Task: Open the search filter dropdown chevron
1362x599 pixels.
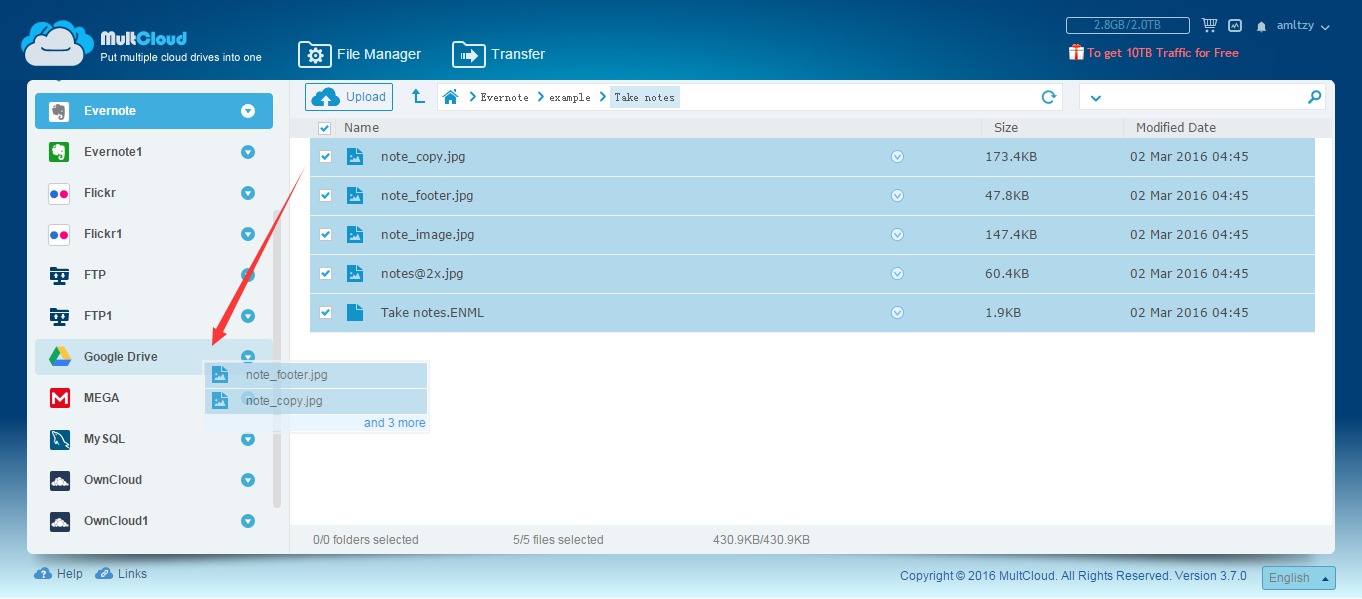Action: (1095, 98)
